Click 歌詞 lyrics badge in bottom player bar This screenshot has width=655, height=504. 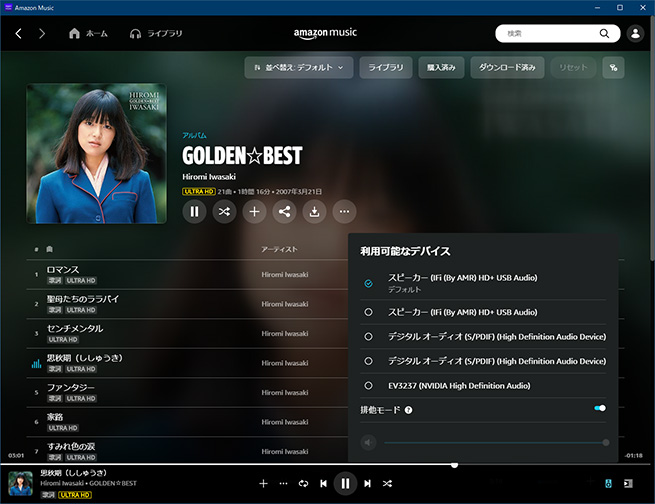(x=48, y=495)
